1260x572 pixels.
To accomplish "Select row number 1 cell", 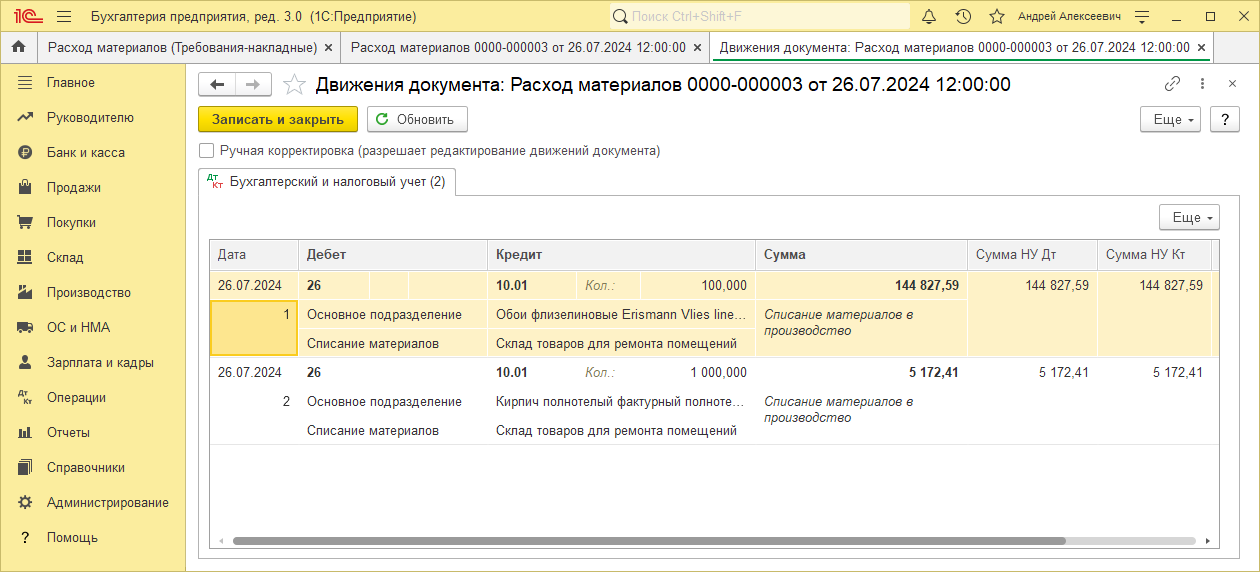I will pos(254,328).
